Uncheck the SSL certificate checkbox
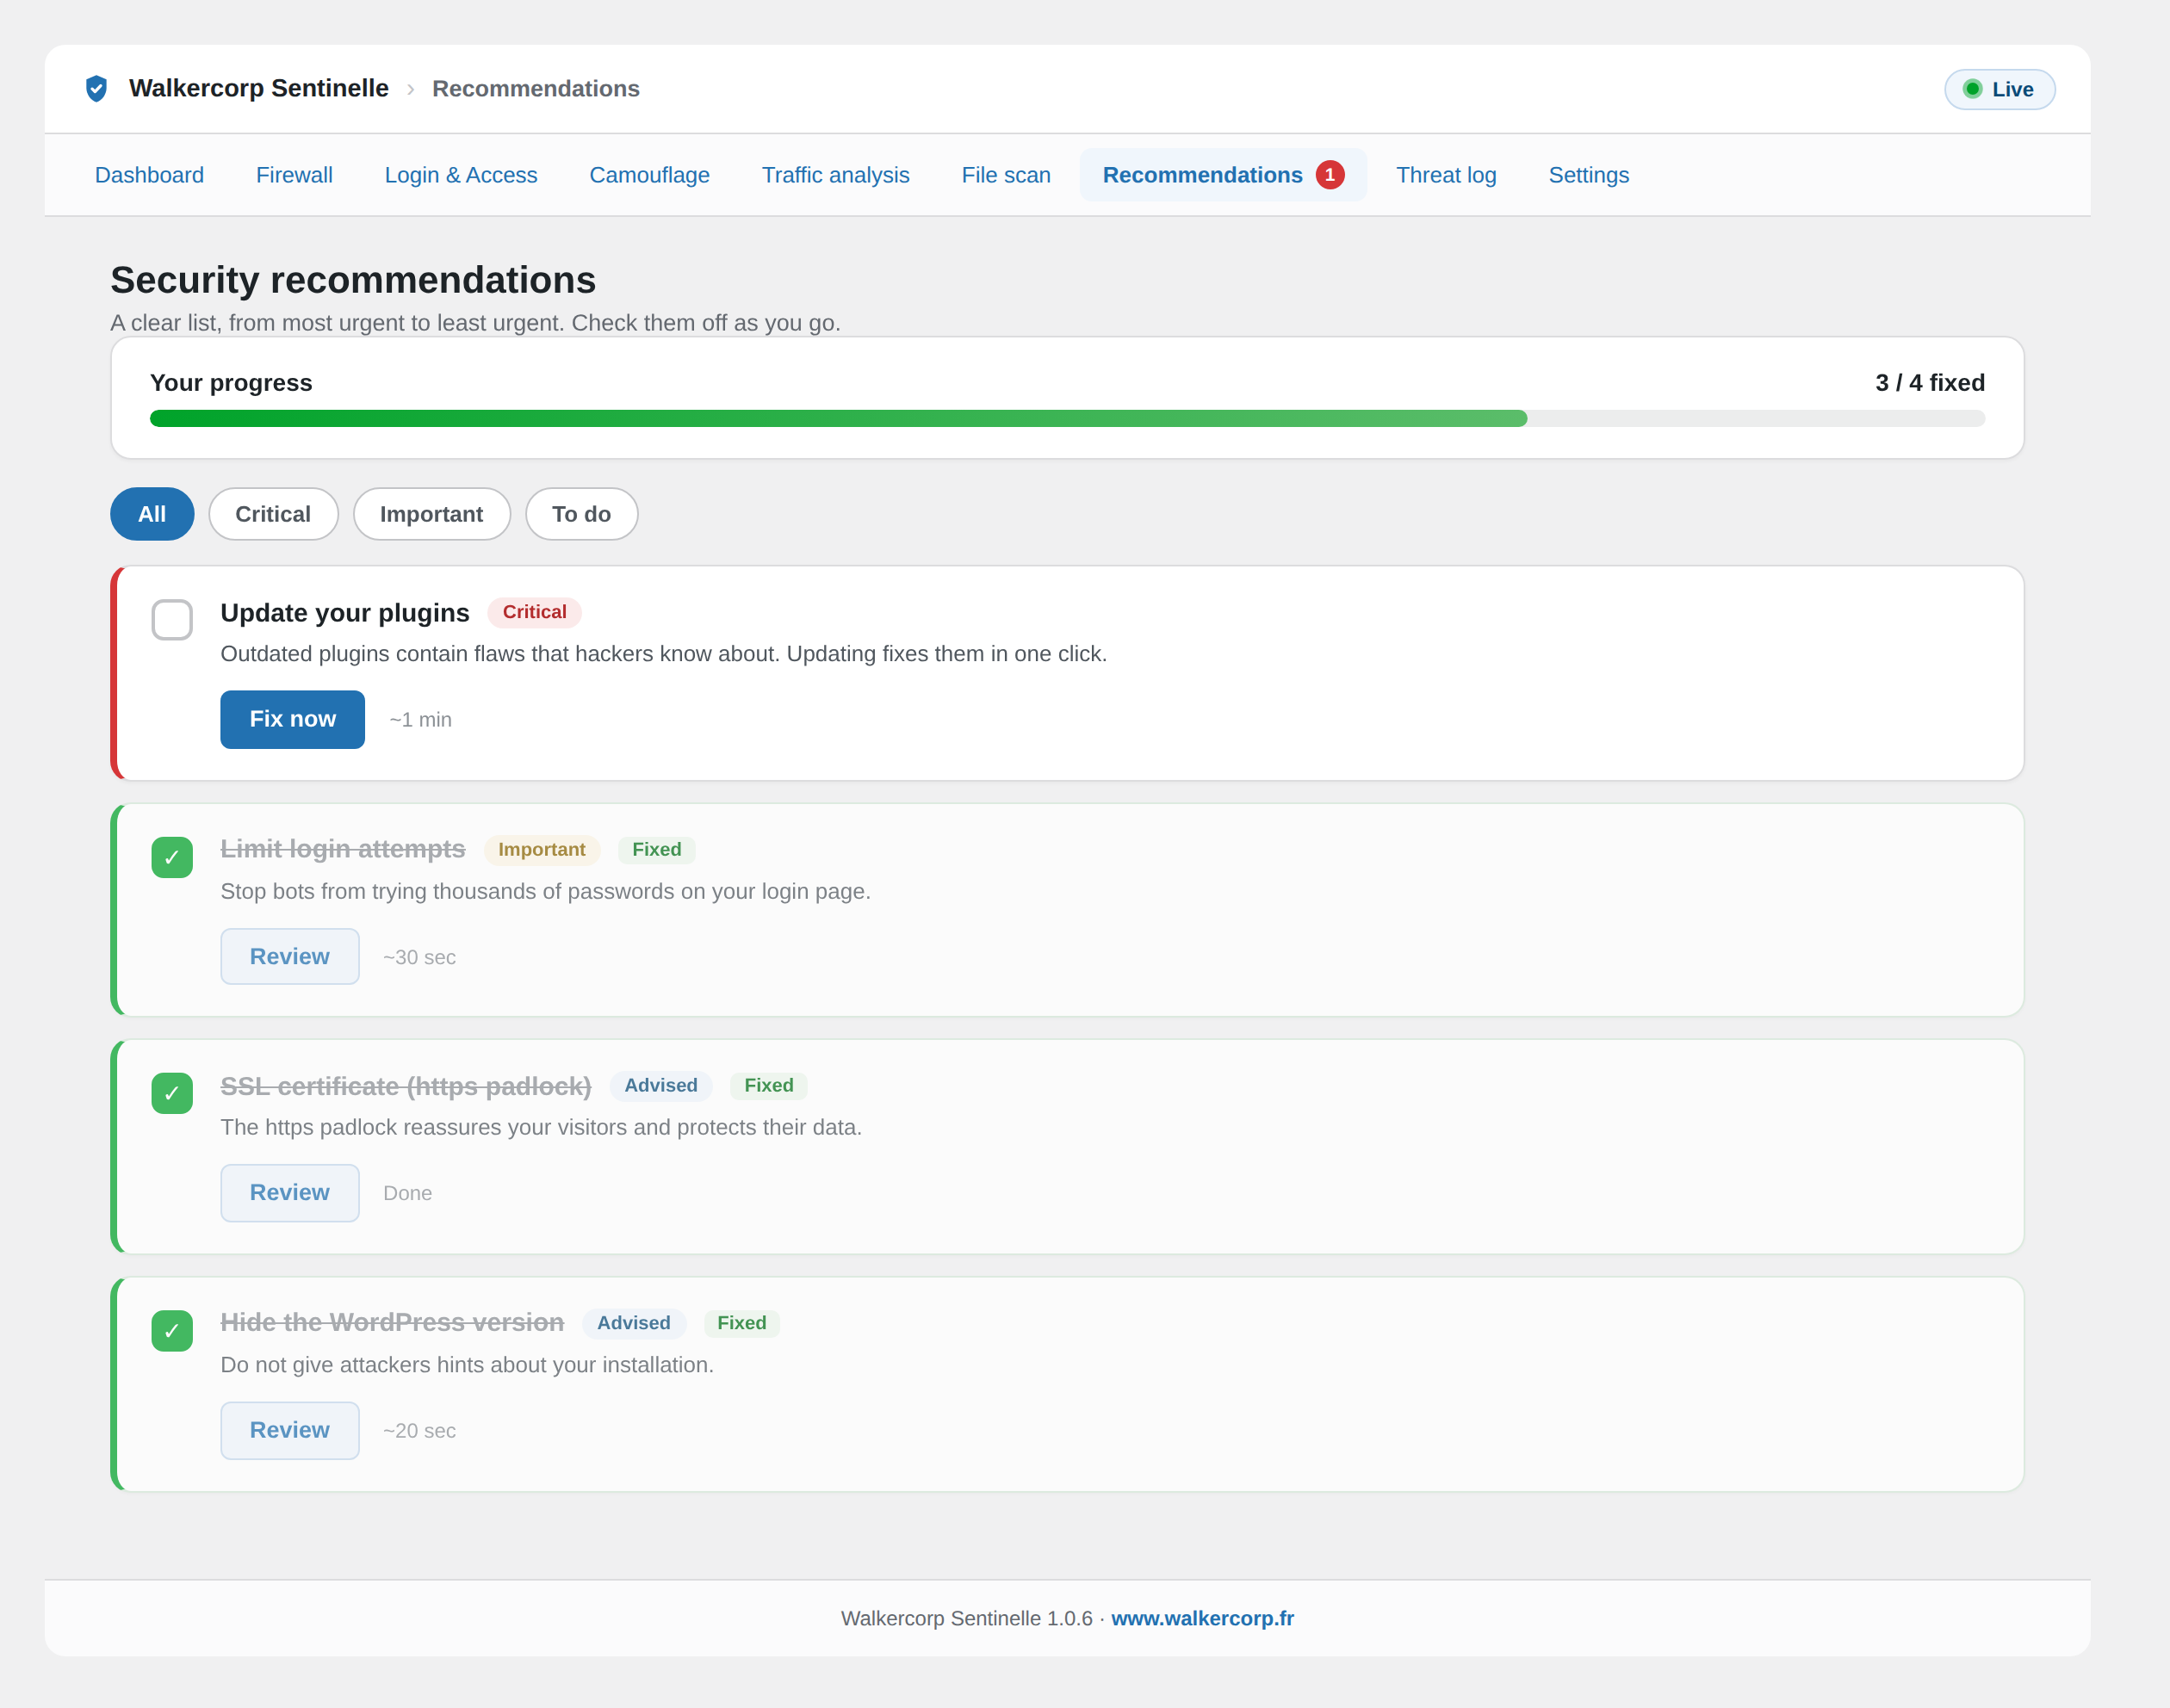 (172, 1093)
